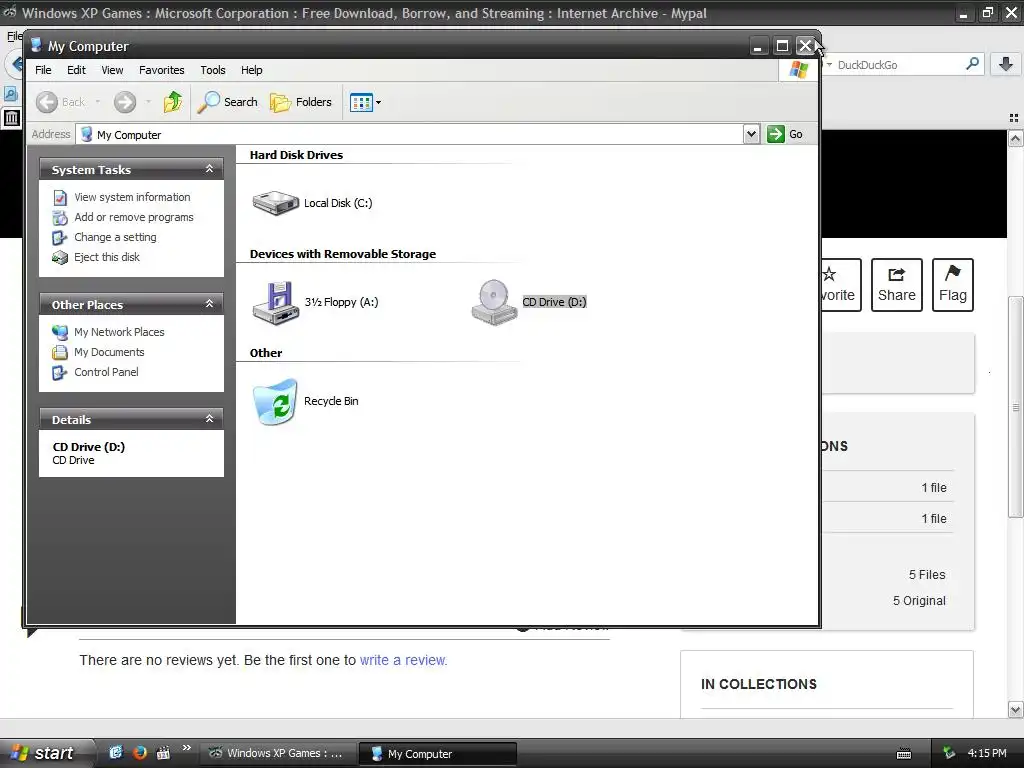The width and height of the screenshot is (1024, 768).
Task: Click the Add or remove programs icon
Action: [59, 217]
